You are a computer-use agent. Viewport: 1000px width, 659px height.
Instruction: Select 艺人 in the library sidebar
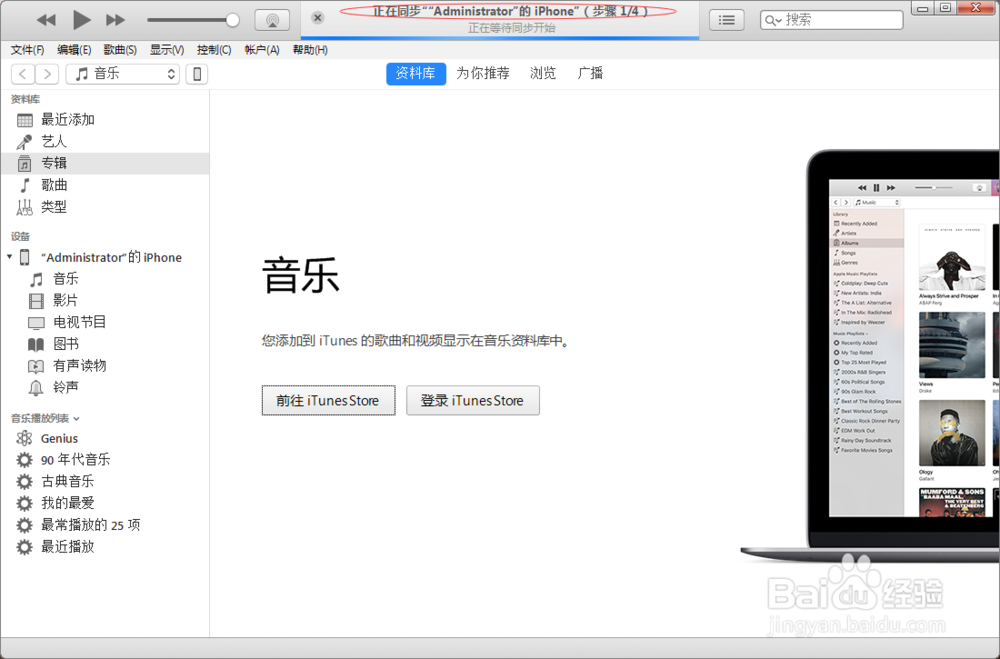tap(105, 142)
